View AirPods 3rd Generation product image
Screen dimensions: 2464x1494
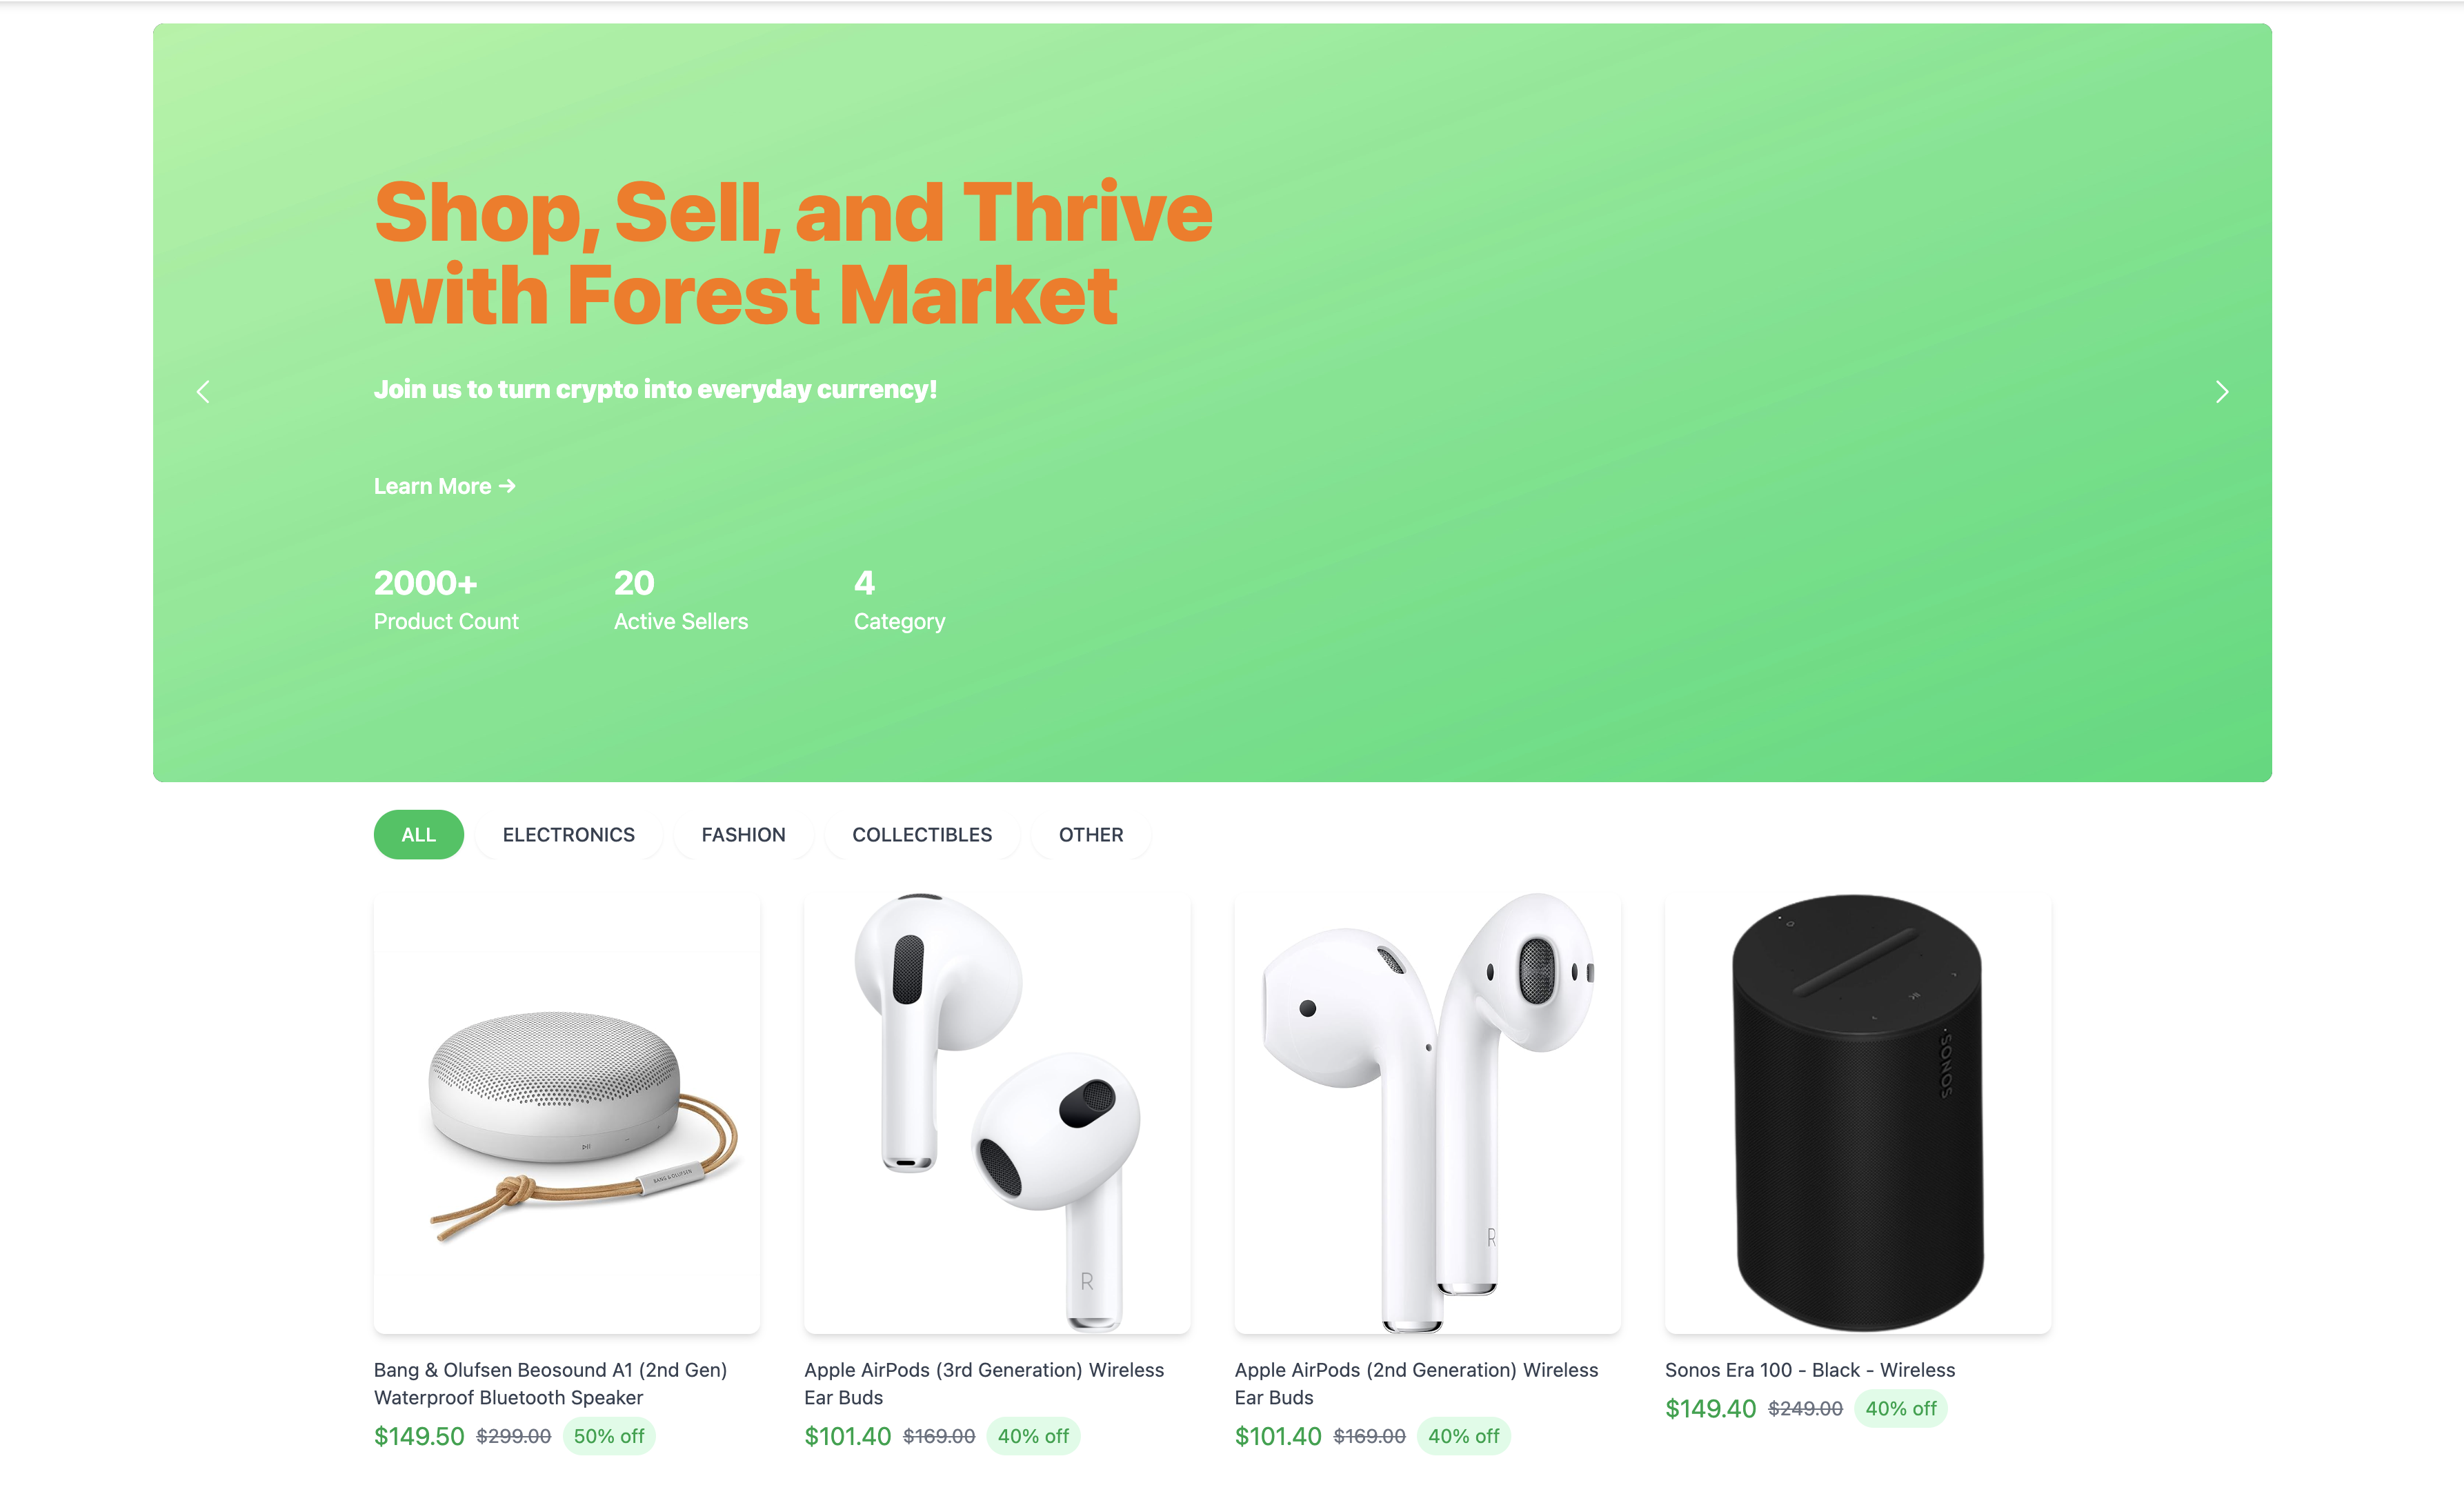pos(997,1112)
